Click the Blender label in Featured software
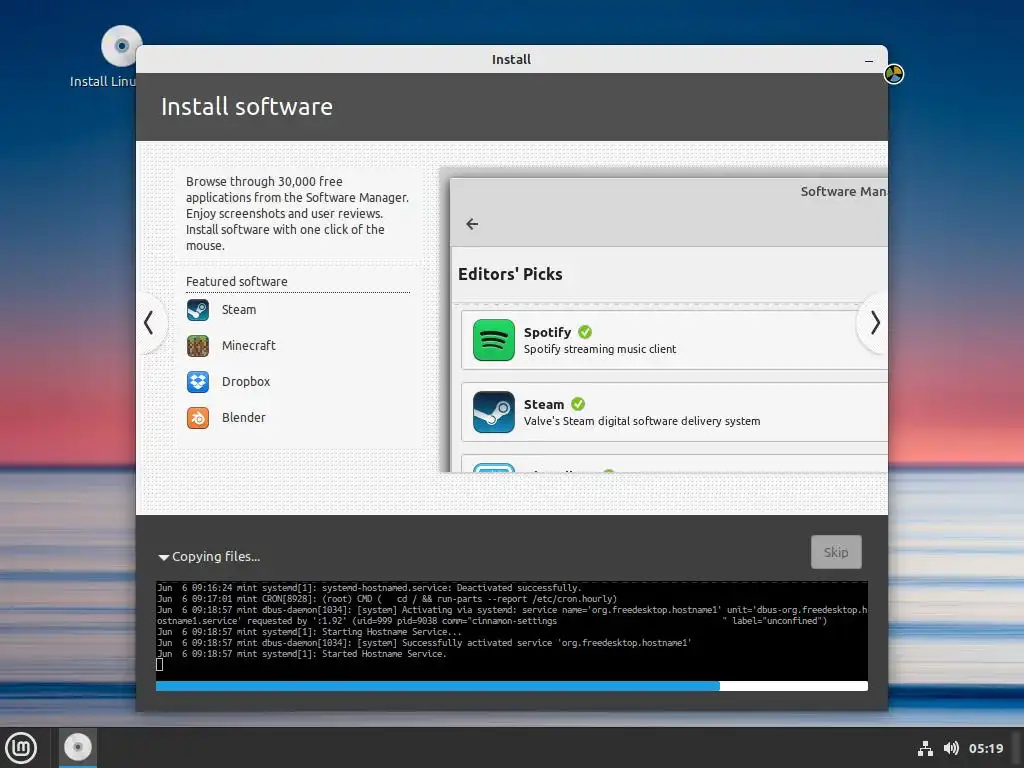Image resolution: width=1024 pixels, height=768 pixels. click(243, 417)
